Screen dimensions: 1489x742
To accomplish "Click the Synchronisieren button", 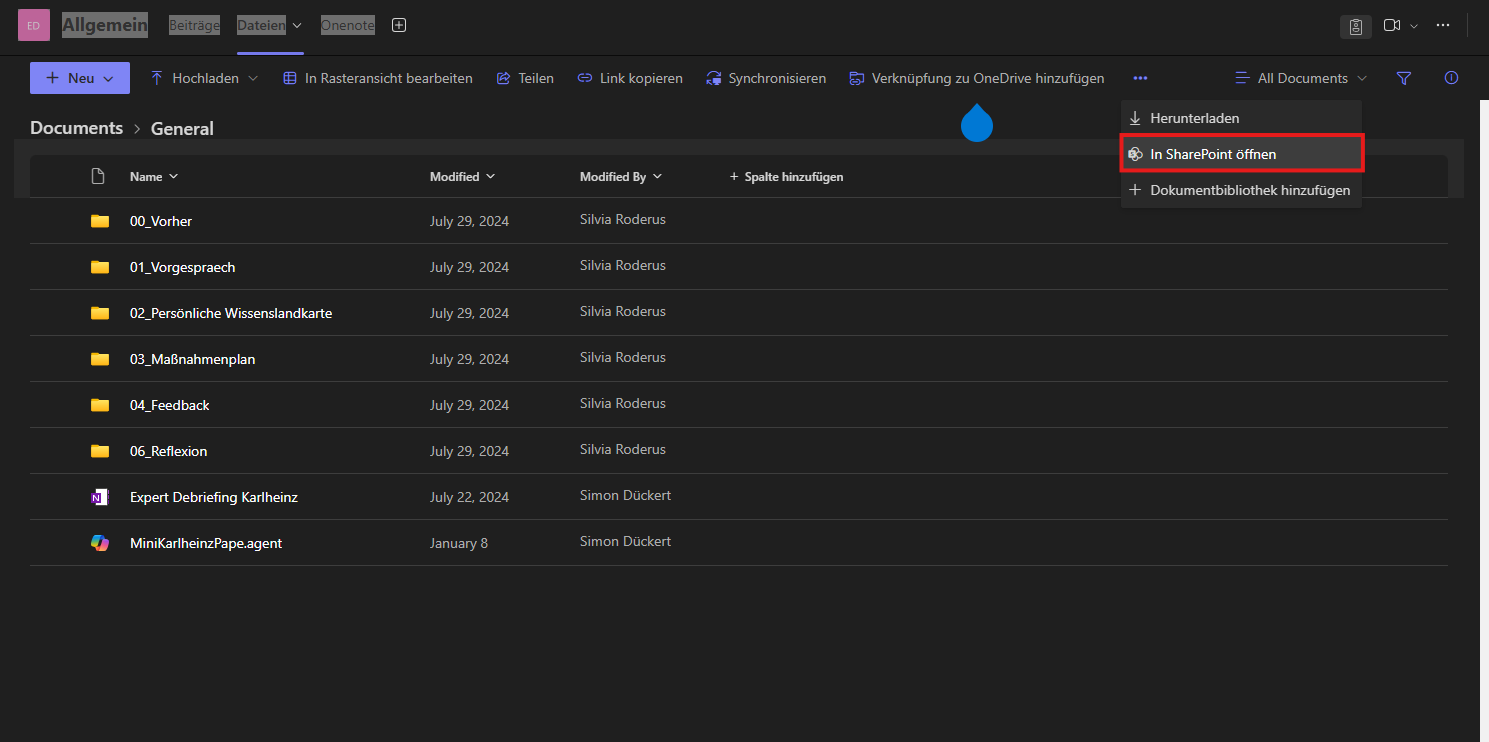I will 766,78.
